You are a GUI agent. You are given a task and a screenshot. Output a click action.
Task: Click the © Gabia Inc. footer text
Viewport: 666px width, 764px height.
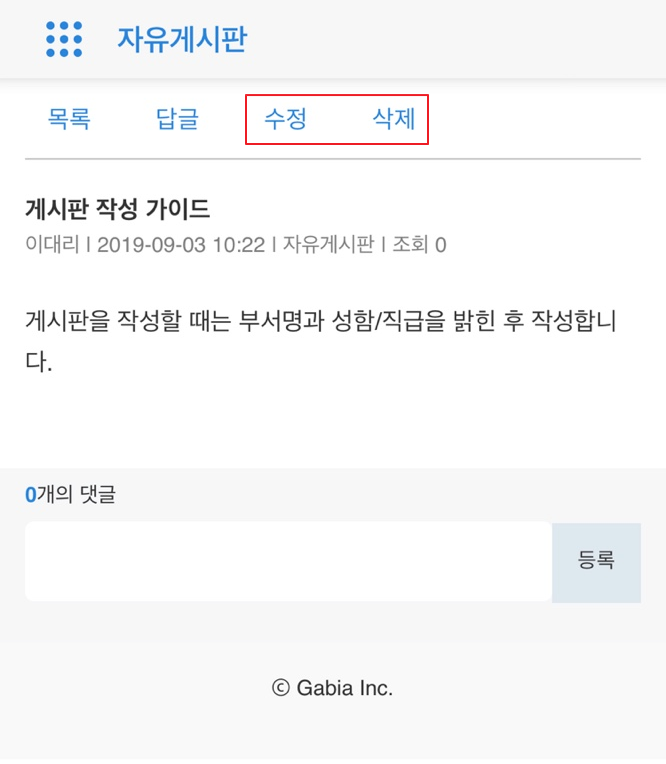tap(332, 688)
